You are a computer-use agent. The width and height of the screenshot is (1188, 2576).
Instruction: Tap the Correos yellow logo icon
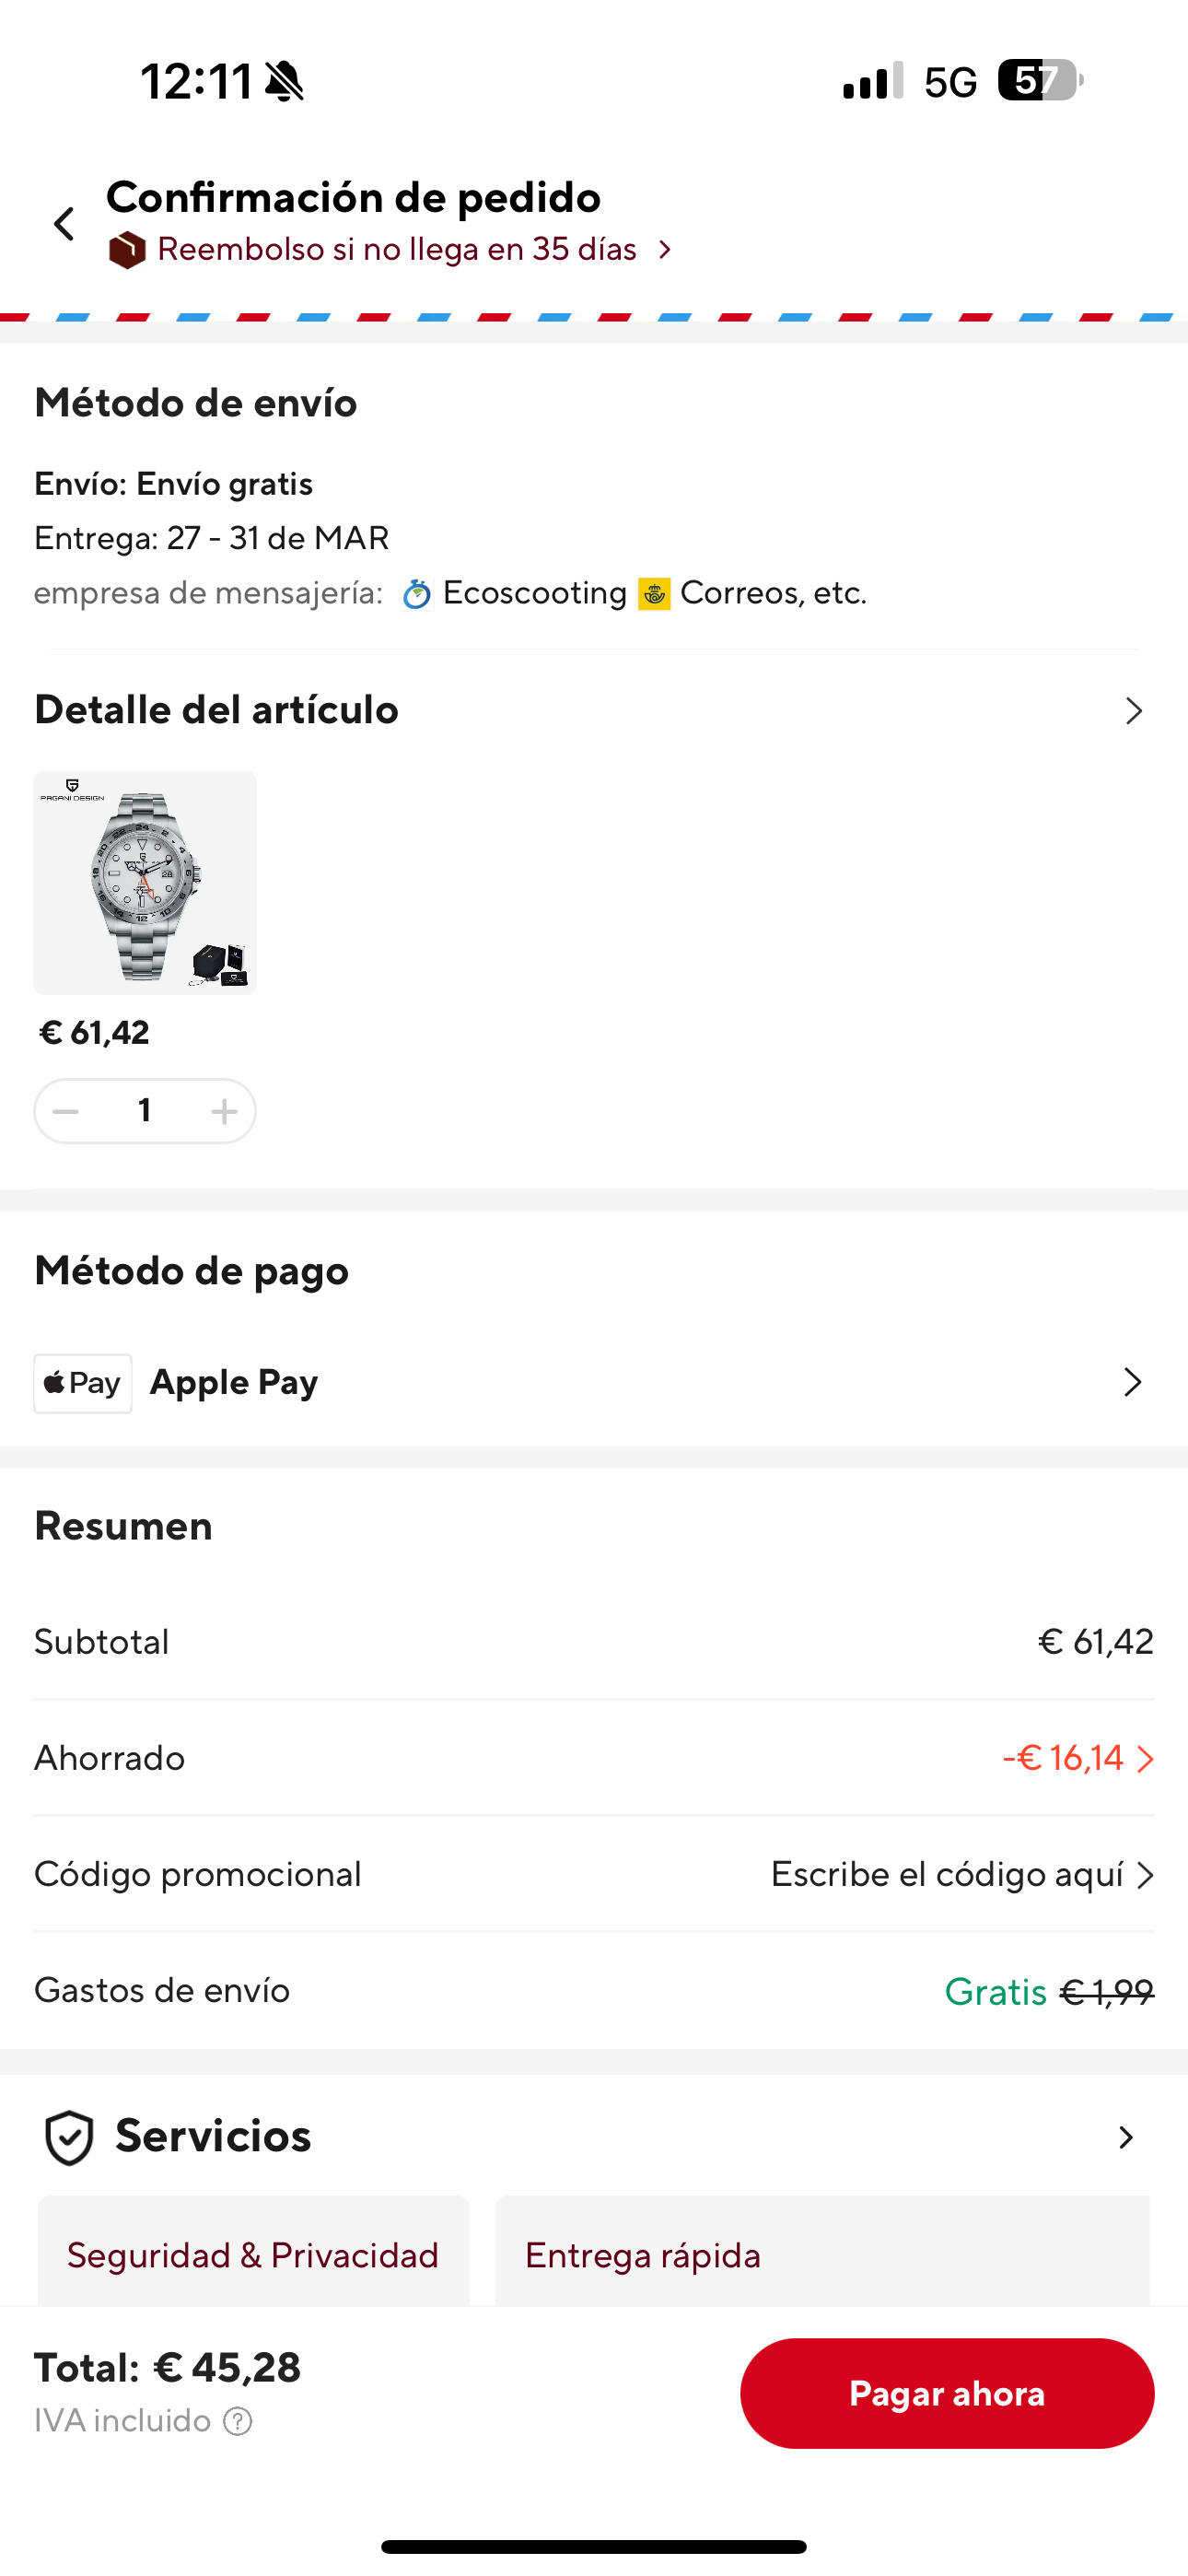(x=654, y=594)
